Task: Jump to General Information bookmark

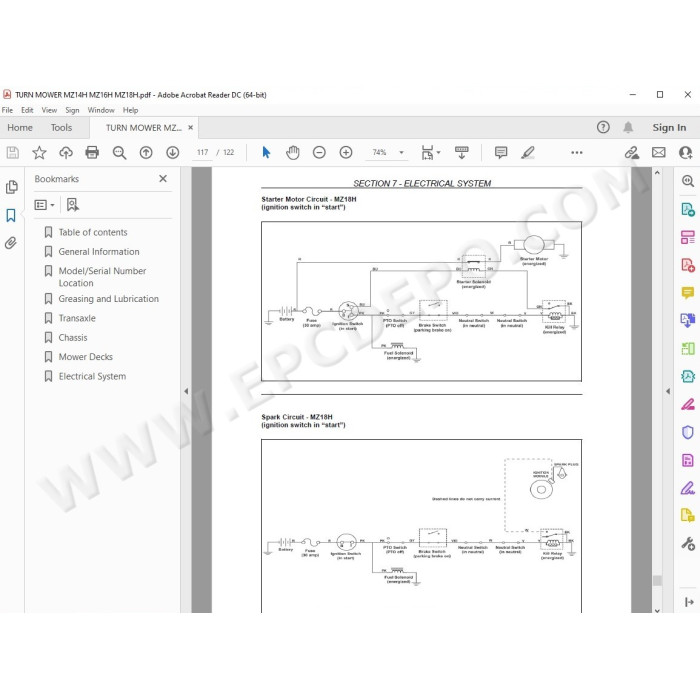Action: pyautogui.click(x=99, y=252)
